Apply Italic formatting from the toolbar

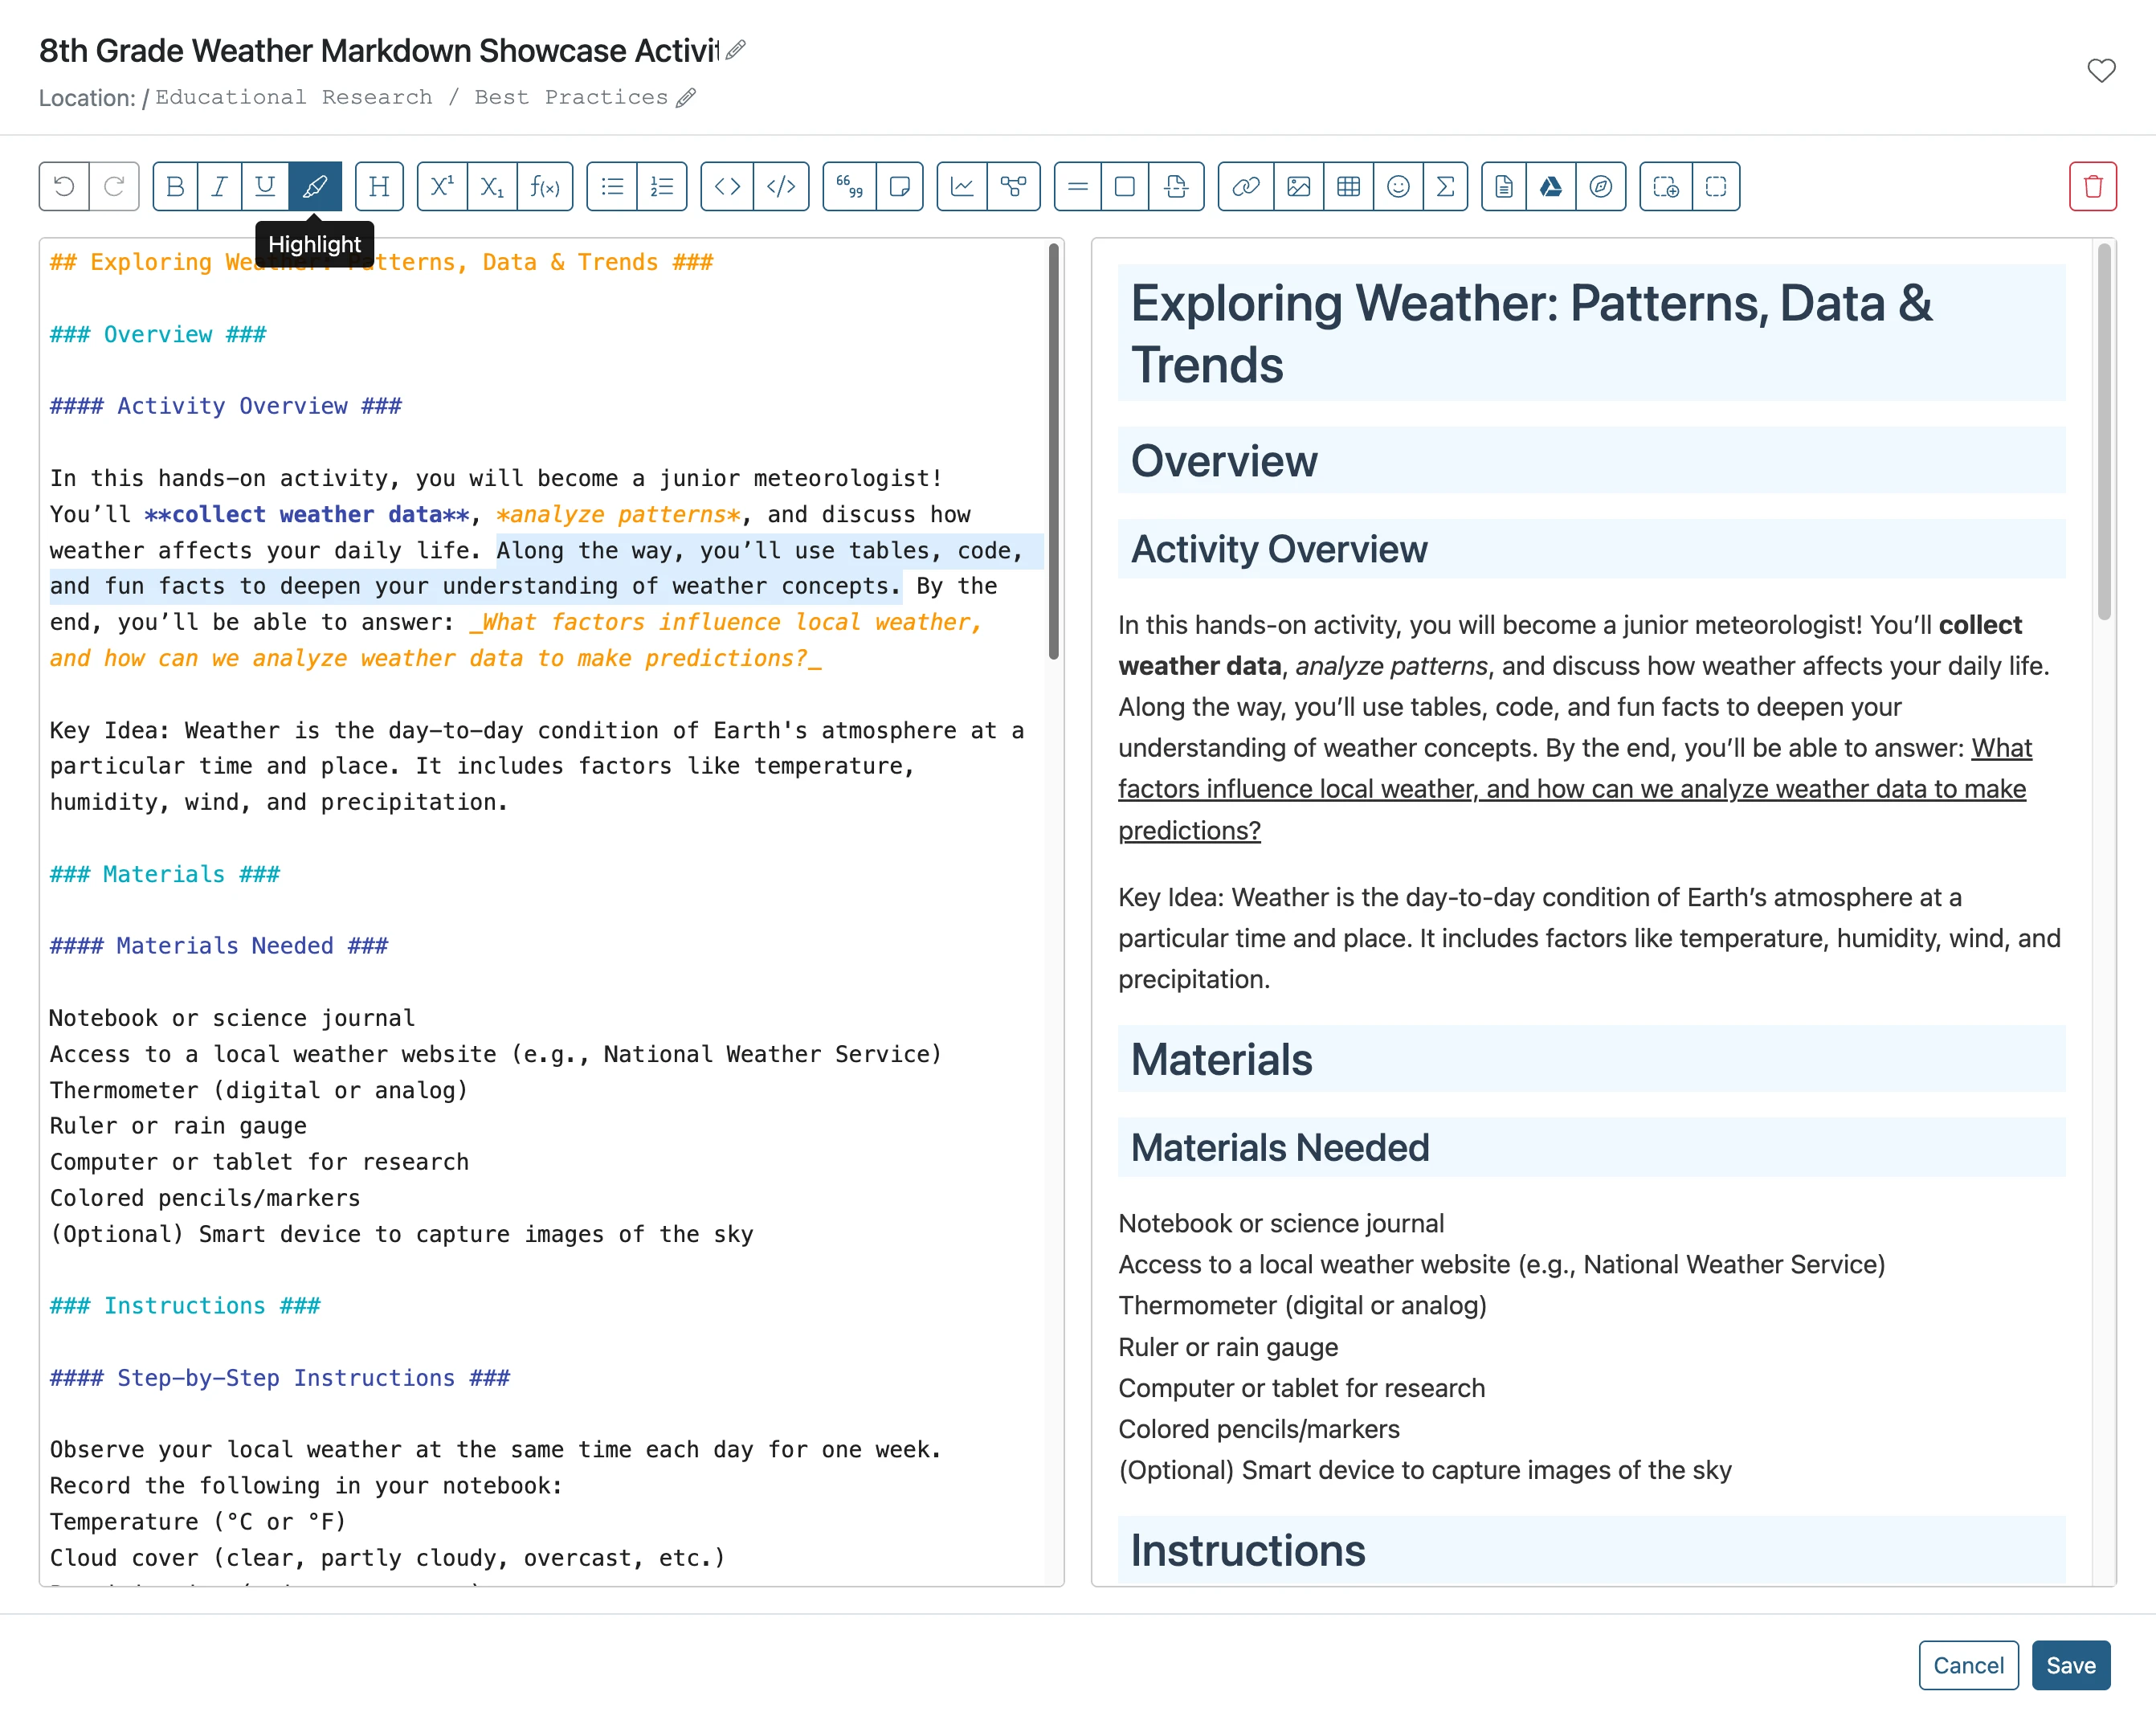tap(220, 186)
